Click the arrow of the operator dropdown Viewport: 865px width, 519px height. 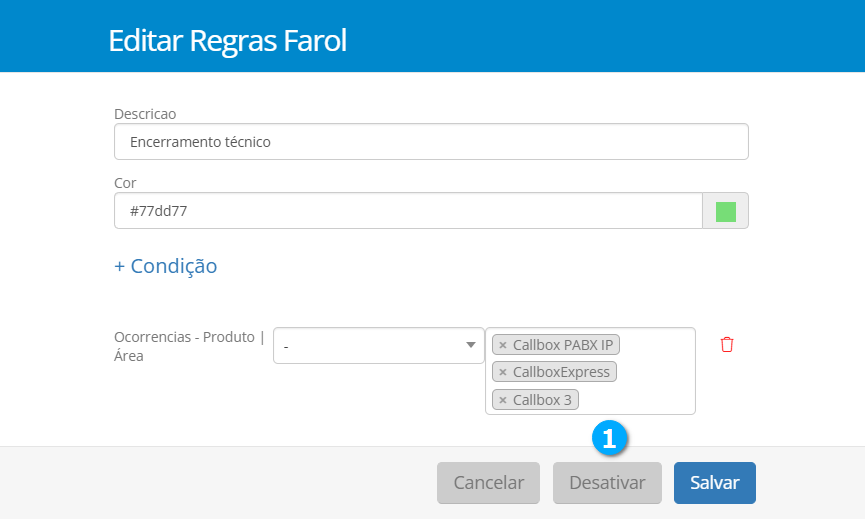point(471,345)
